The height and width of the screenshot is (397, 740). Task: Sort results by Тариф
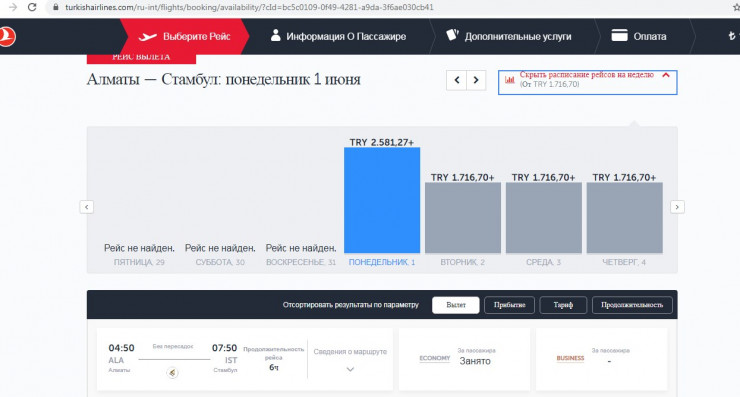563,305
